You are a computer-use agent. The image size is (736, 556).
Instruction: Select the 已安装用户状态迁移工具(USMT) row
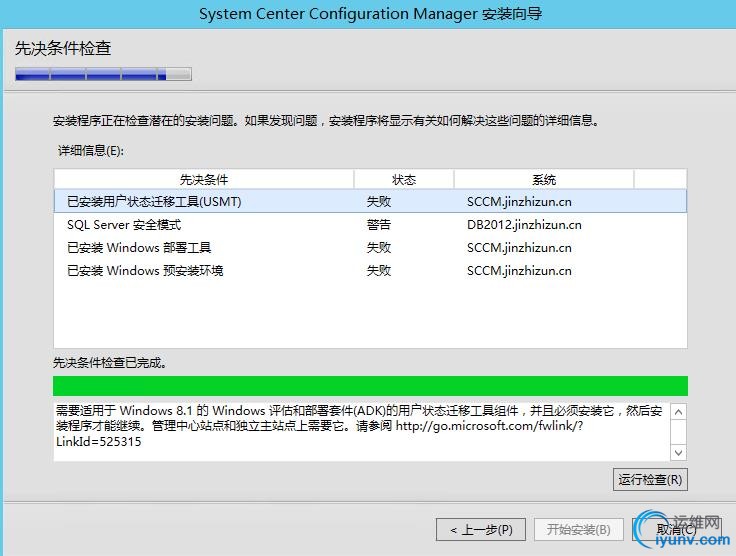[154, 201]
